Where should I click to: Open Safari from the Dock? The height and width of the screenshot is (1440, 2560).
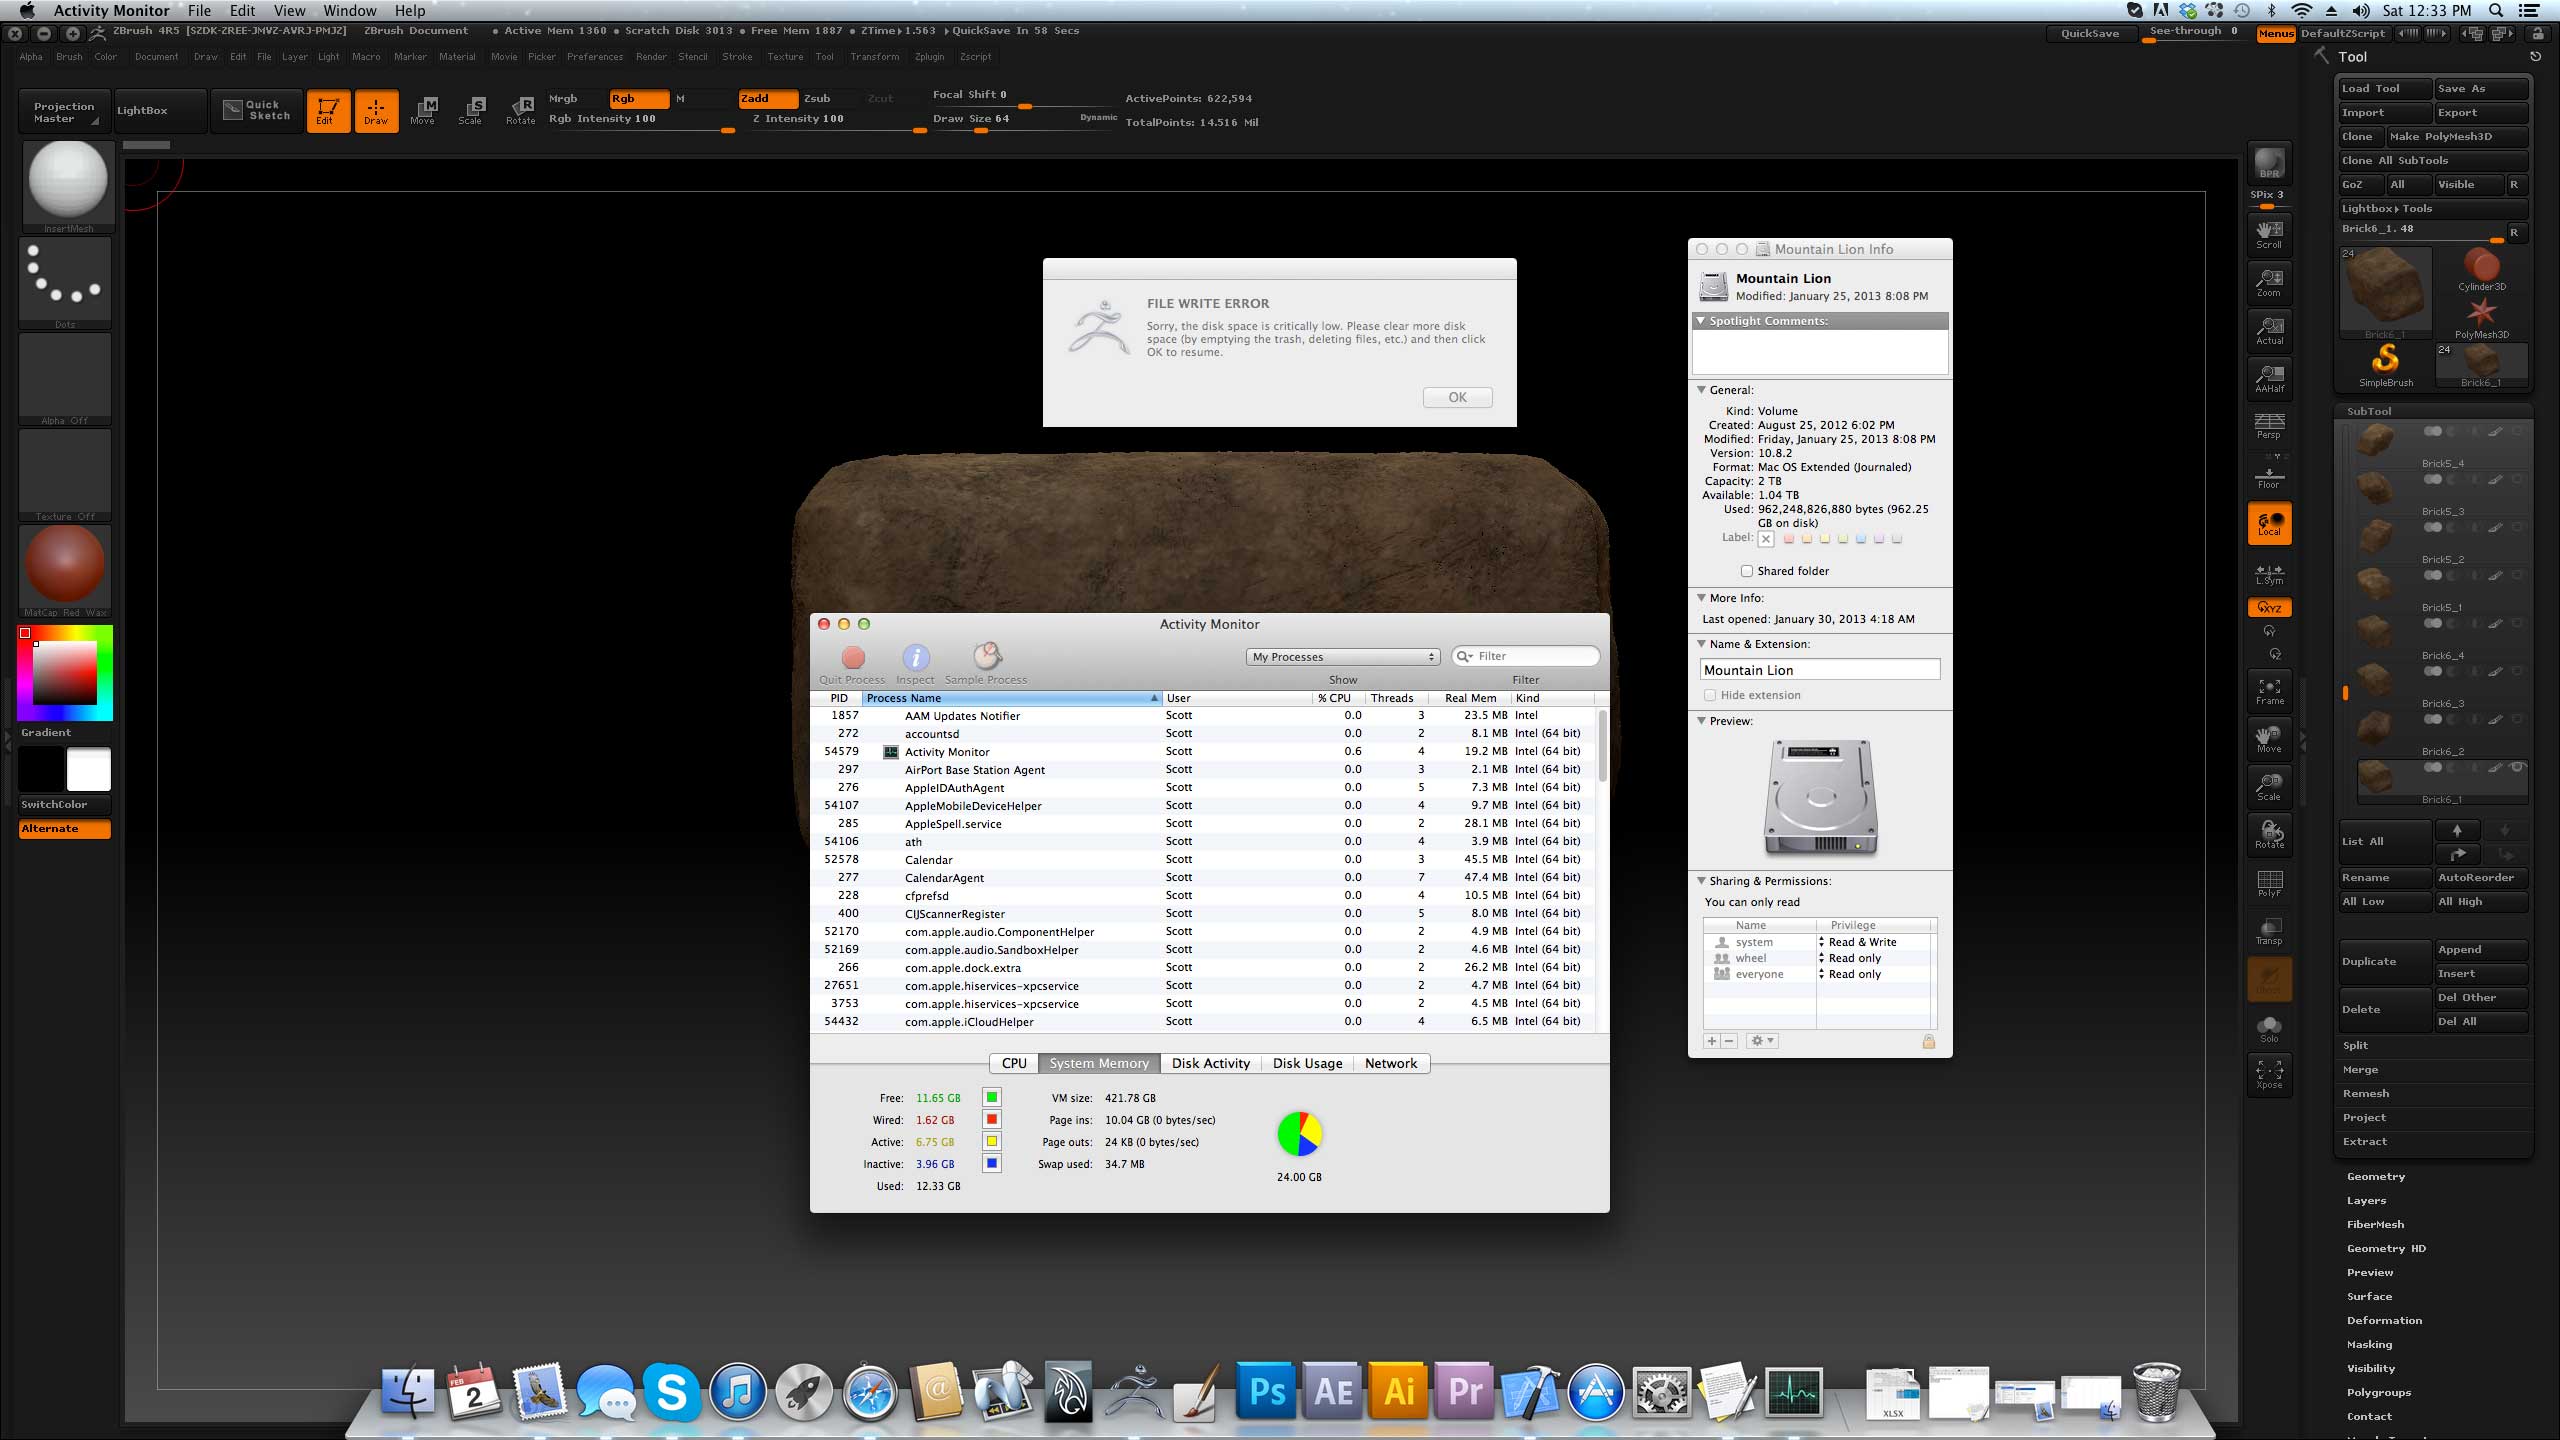(x=870, y=1391)
